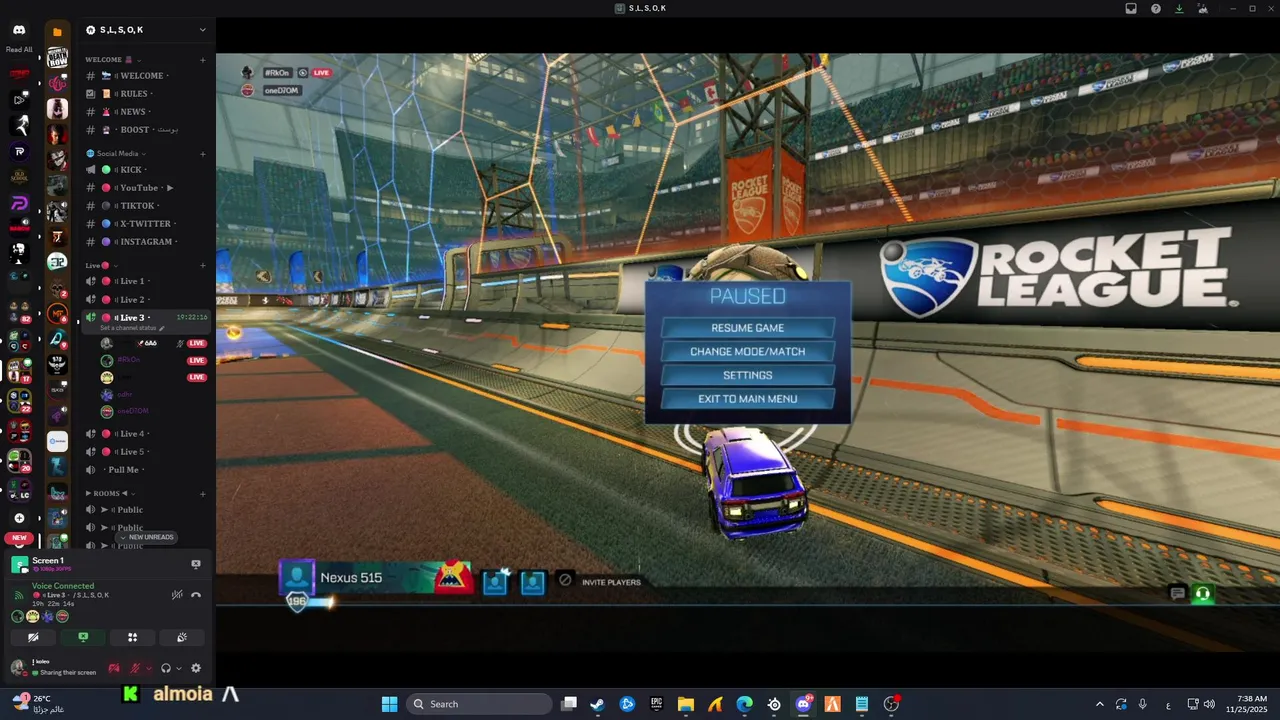The height and width of the screenshot is (720, 1280).
Task: Open the green 32 server icon
Action: [58, 262]
